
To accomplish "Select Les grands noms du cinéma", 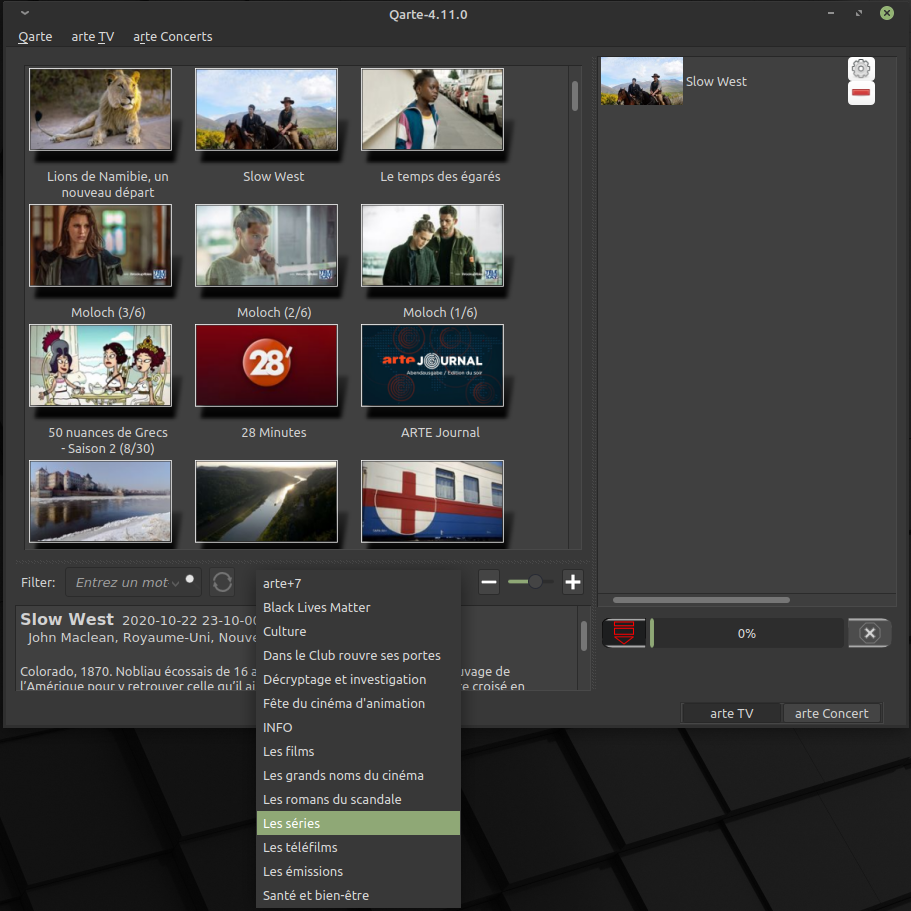I will pos(358,775).
